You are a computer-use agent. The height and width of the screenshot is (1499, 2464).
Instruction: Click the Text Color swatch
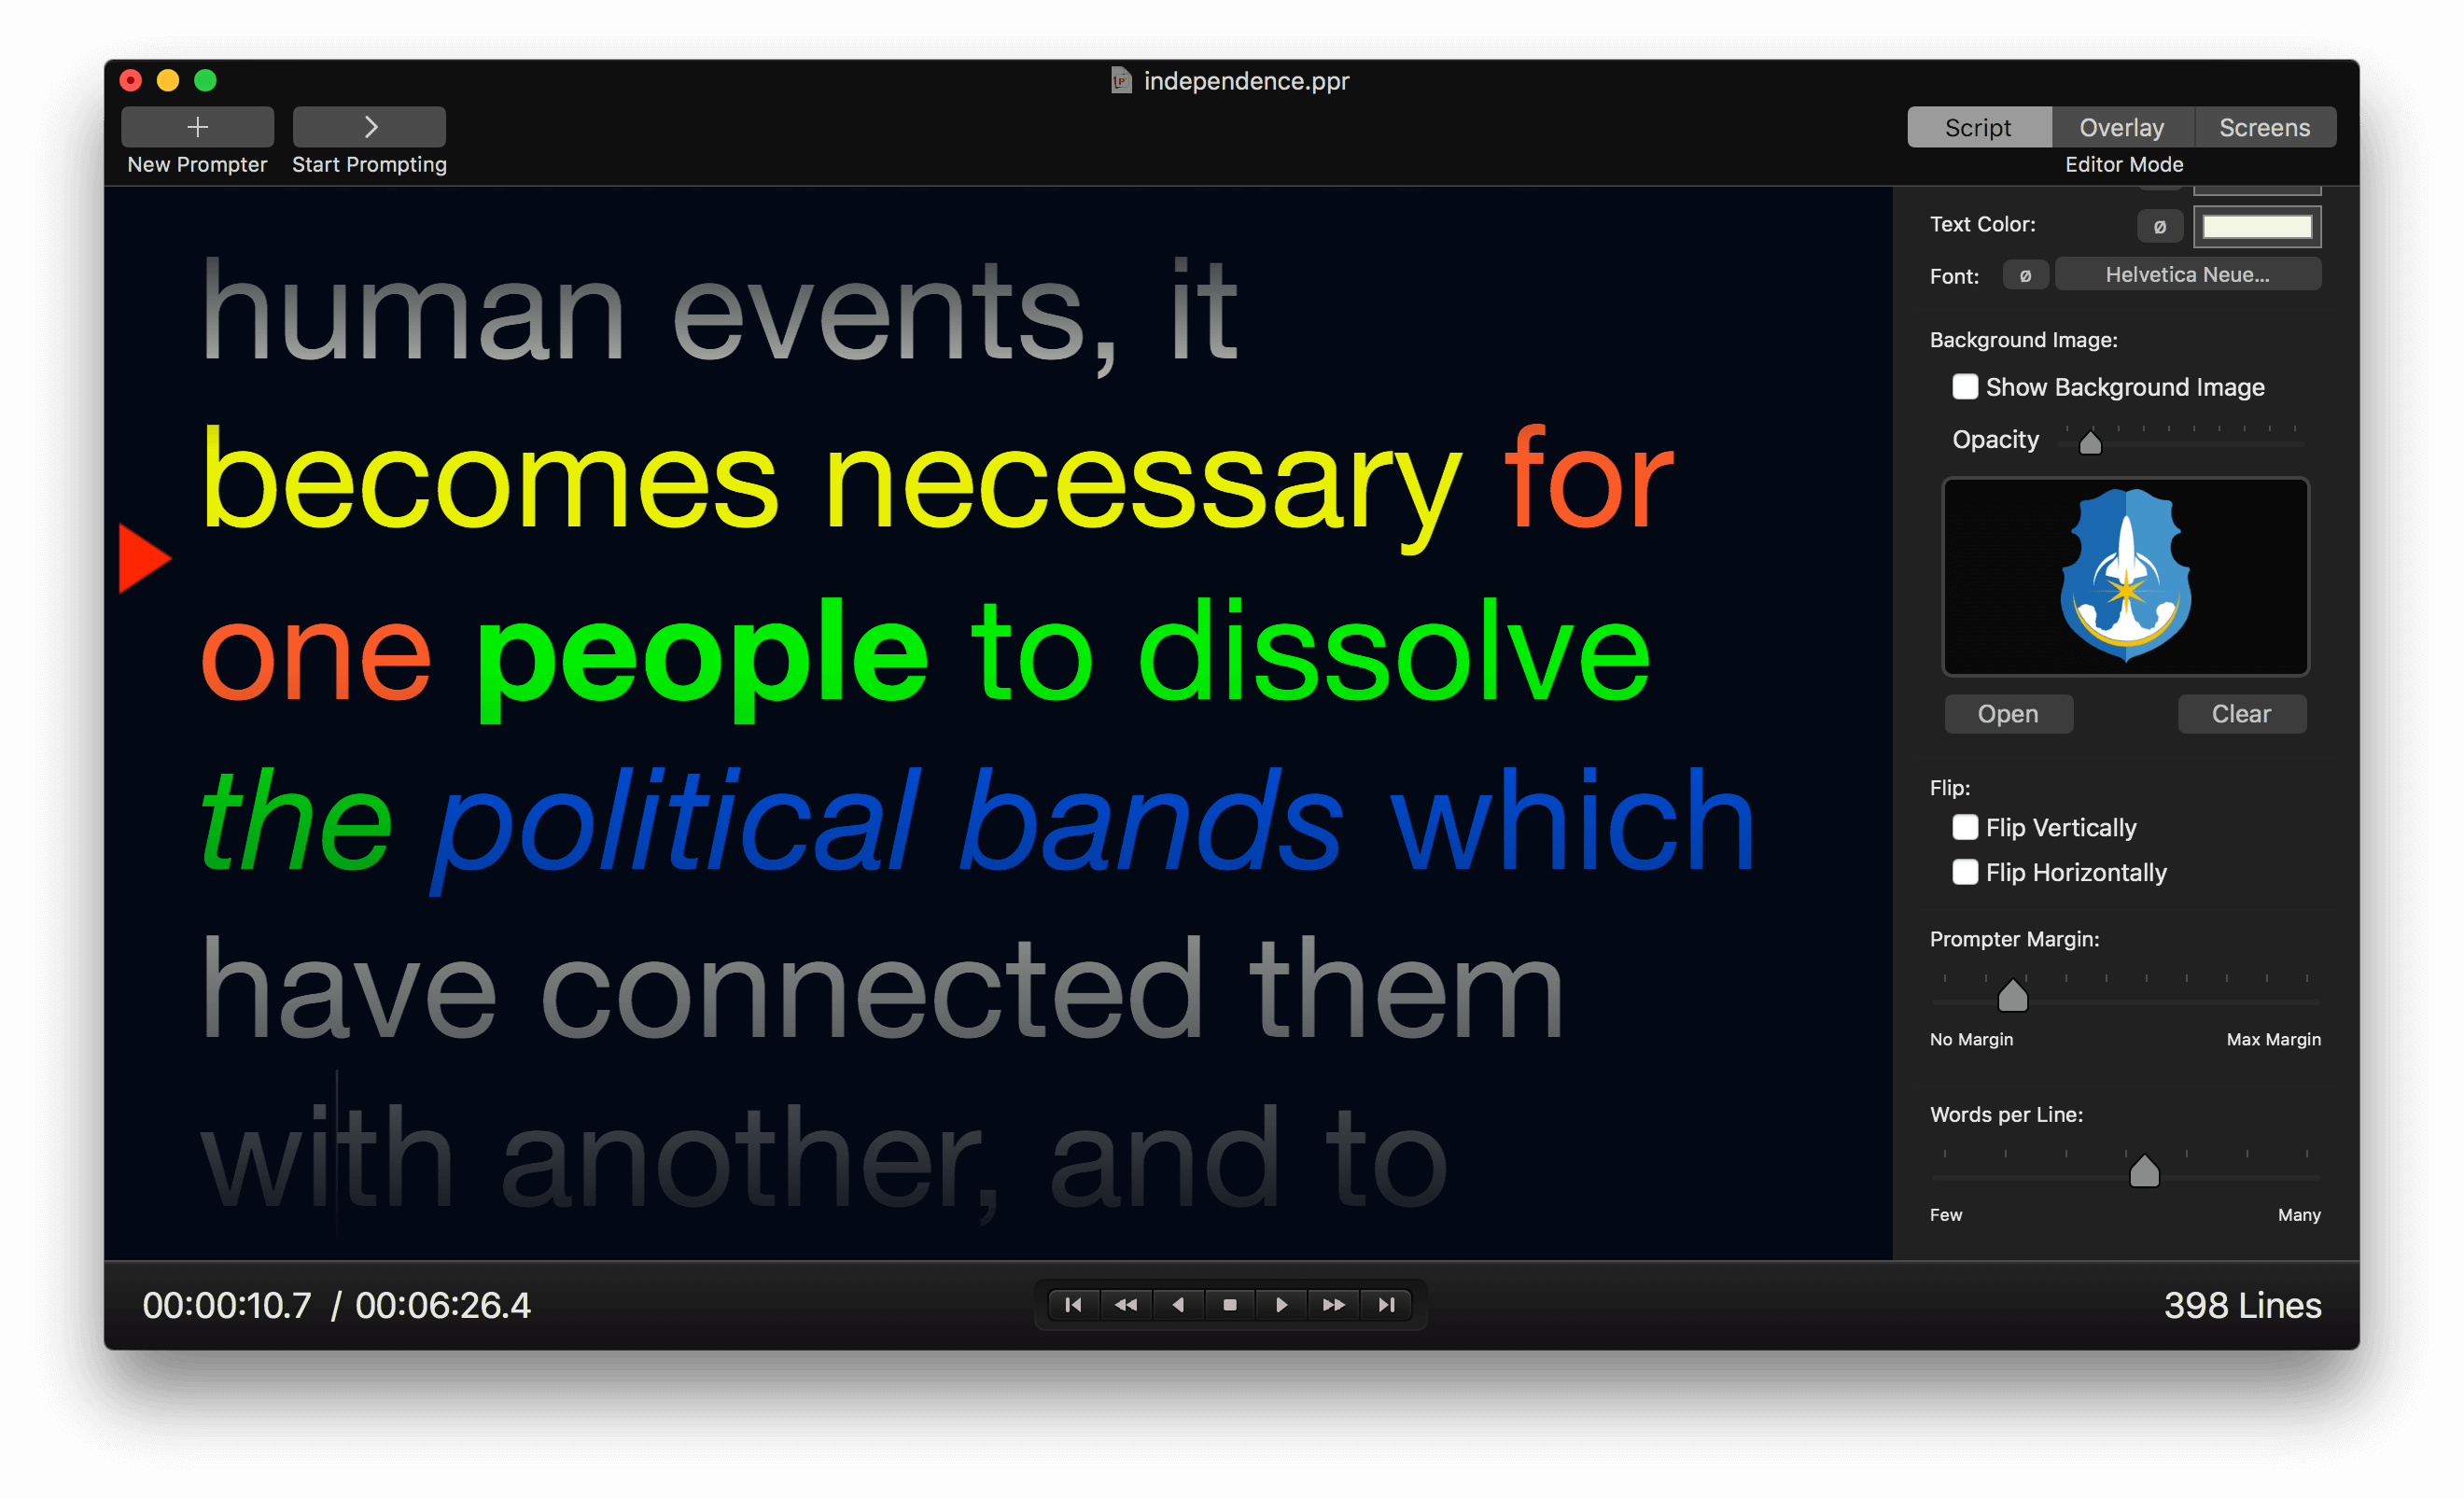point(2256,223)
